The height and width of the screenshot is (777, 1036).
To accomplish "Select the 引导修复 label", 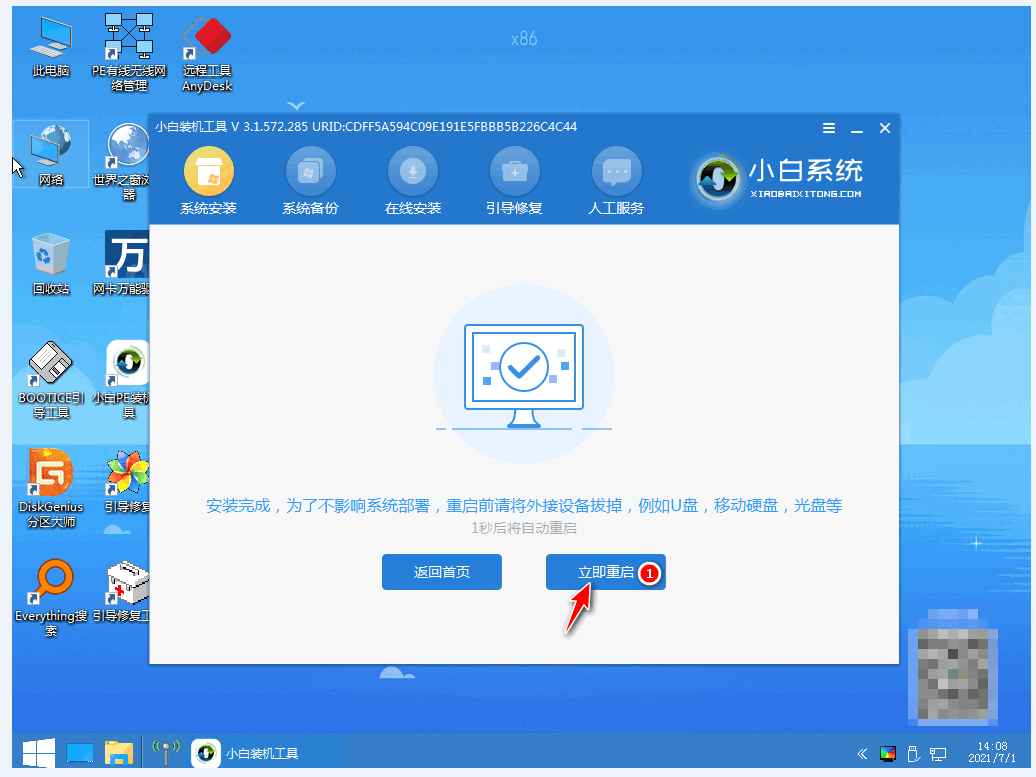I will [515, 208].
